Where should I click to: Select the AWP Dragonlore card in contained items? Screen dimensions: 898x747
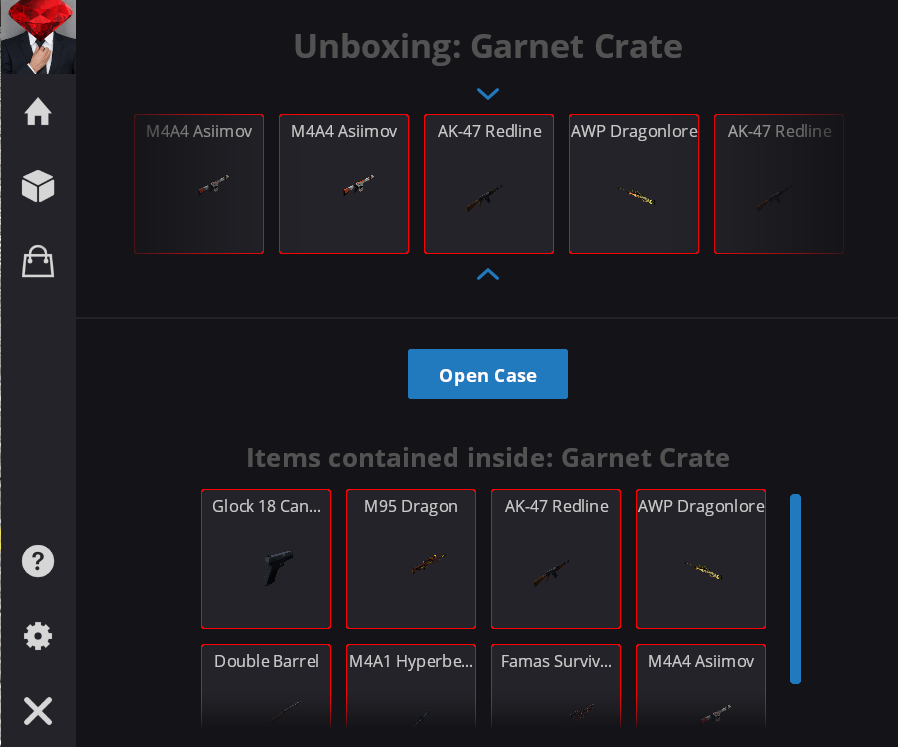point(701,559)
